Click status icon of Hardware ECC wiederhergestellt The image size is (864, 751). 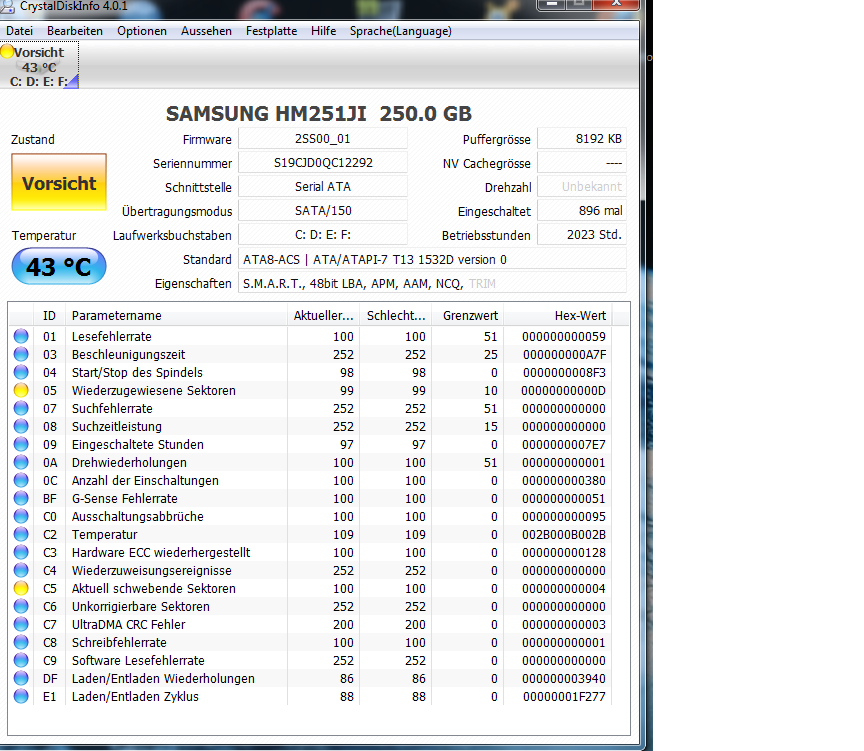pos(21,552)
